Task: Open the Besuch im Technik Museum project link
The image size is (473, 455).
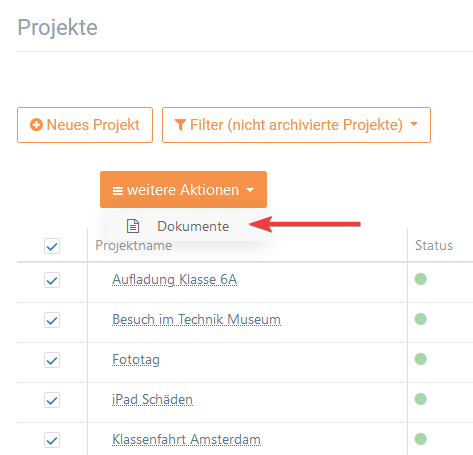Action: point(196,319)
